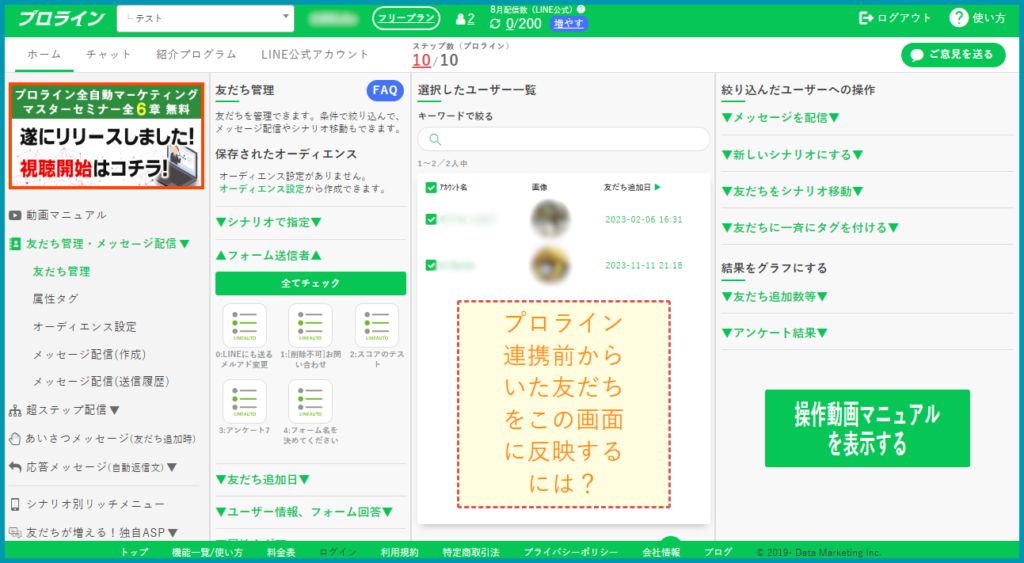Click the logout icon in header
Viewport: 1024px width, 563px height.
click(866, 18)
